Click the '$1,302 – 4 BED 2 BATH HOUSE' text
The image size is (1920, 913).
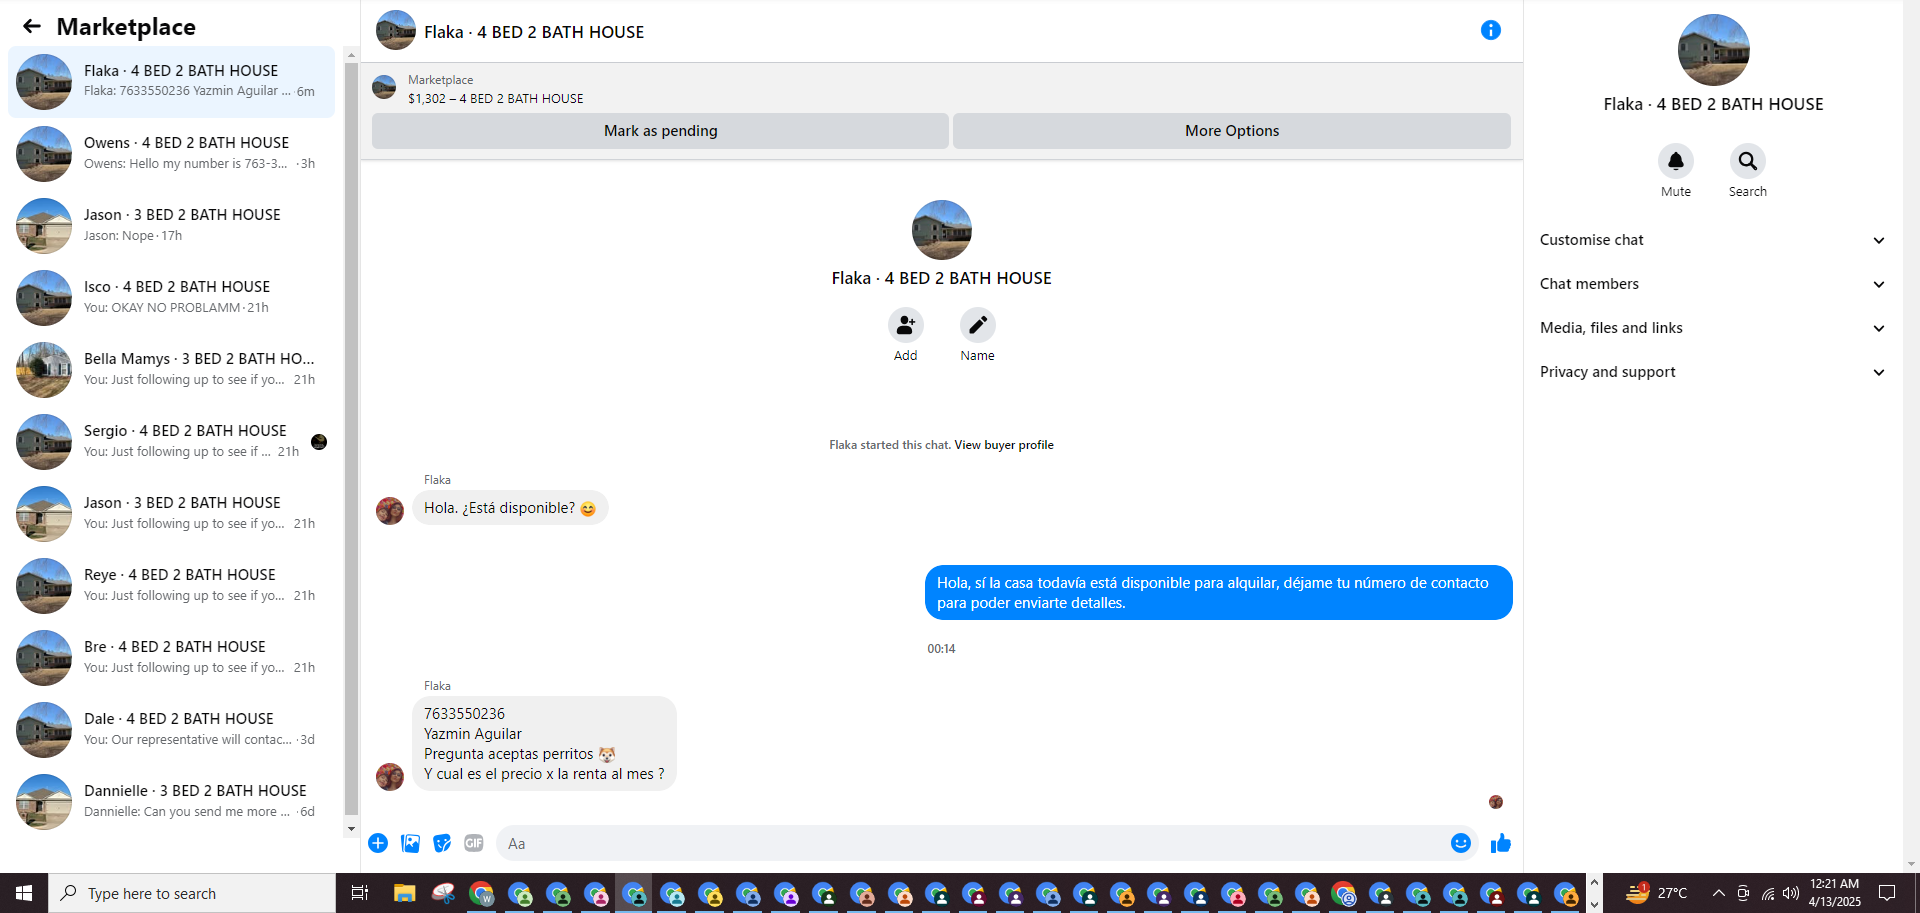pos(496,99)
